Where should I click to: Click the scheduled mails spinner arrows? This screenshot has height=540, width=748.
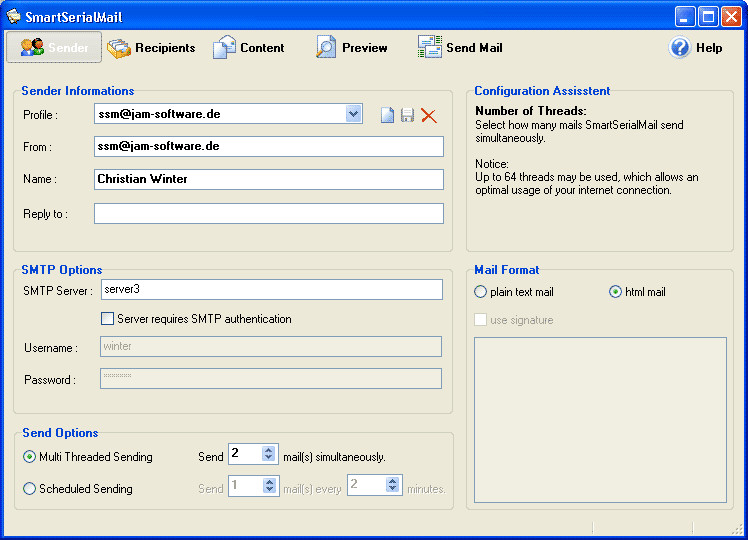(270, 486)
